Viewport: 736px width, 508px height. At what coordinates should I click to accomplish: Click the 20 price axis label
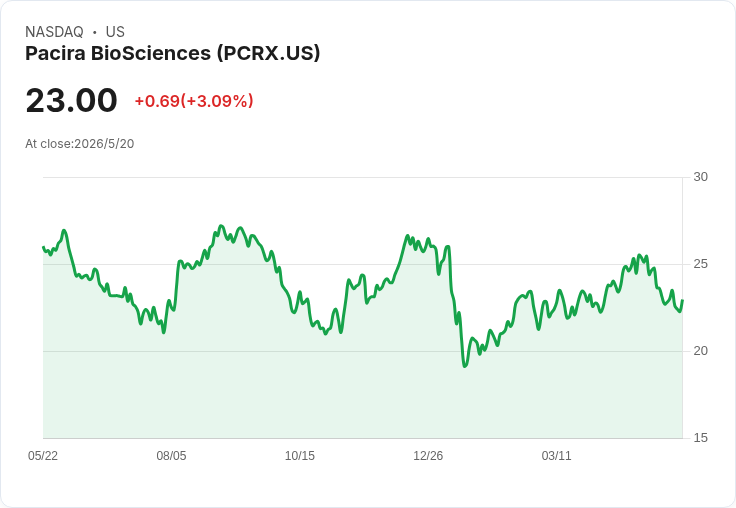[700, 351]
